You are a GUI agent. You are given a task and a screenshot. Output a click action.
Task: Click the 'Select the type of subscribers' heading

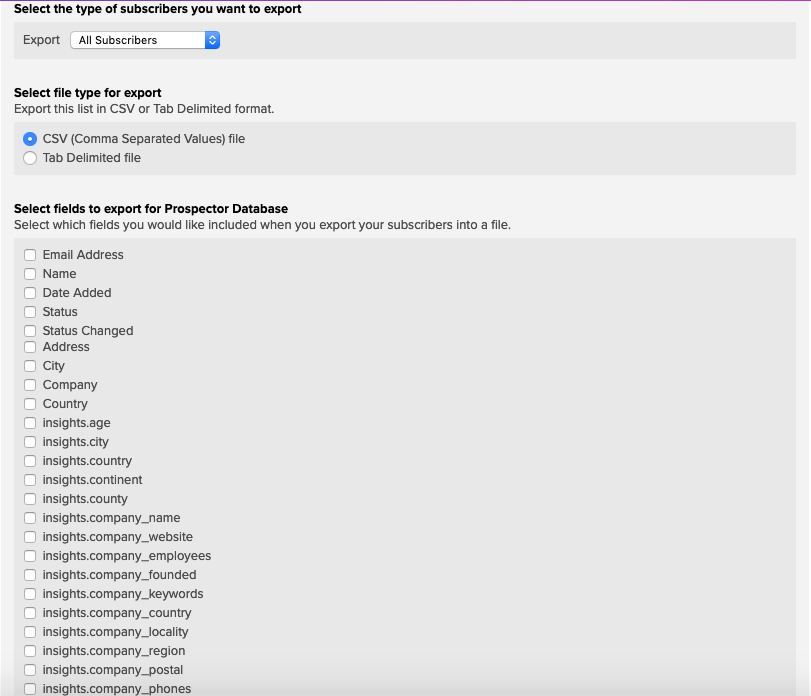158,9
